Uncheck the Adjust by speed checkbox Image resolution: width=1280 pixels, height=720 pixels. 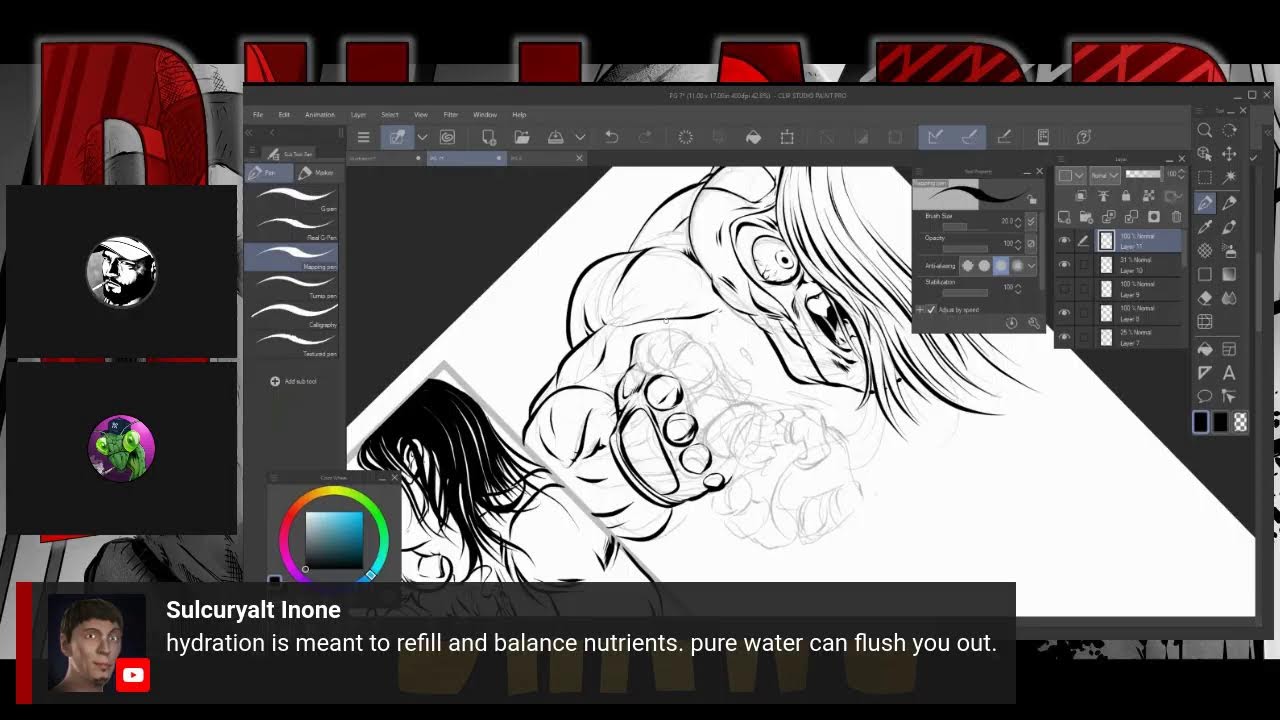tap(932, 310)
